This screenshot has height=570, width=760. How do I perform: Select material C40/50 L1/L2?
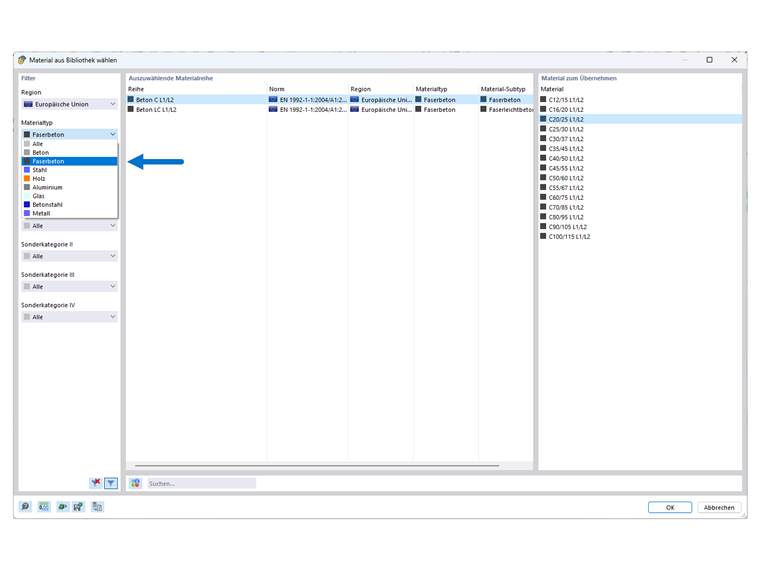(640, 158)
